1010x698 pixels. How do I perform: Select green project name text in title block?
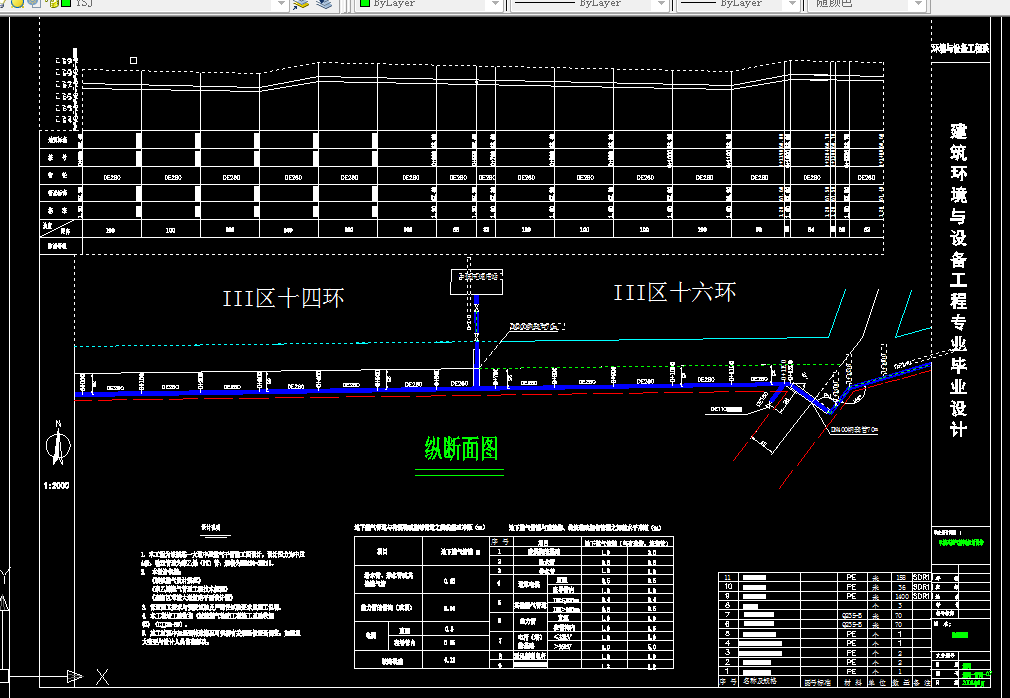pos(961,543)
